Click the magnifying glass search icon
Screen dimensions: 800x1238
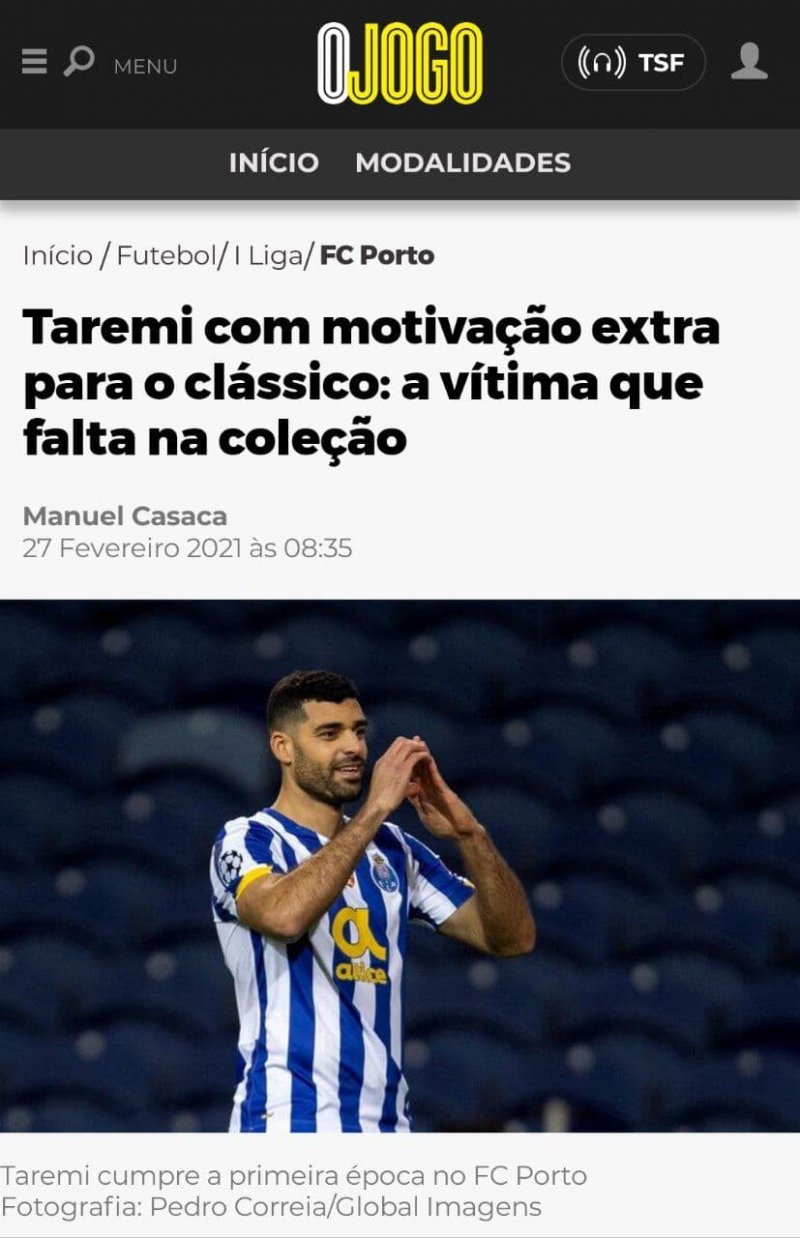(x=79, y=62)
